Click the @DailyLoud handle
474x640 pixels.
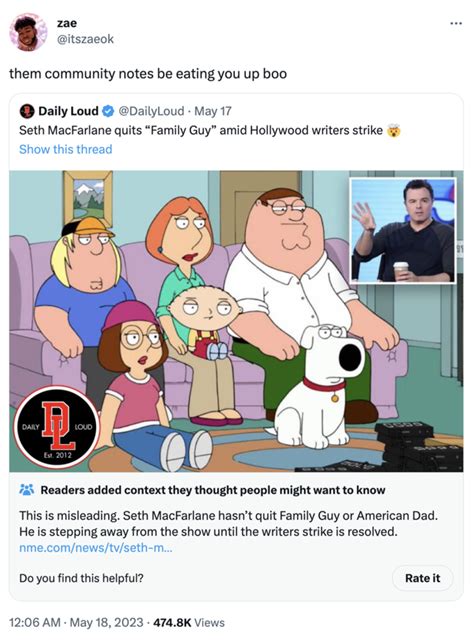[151, 111]
